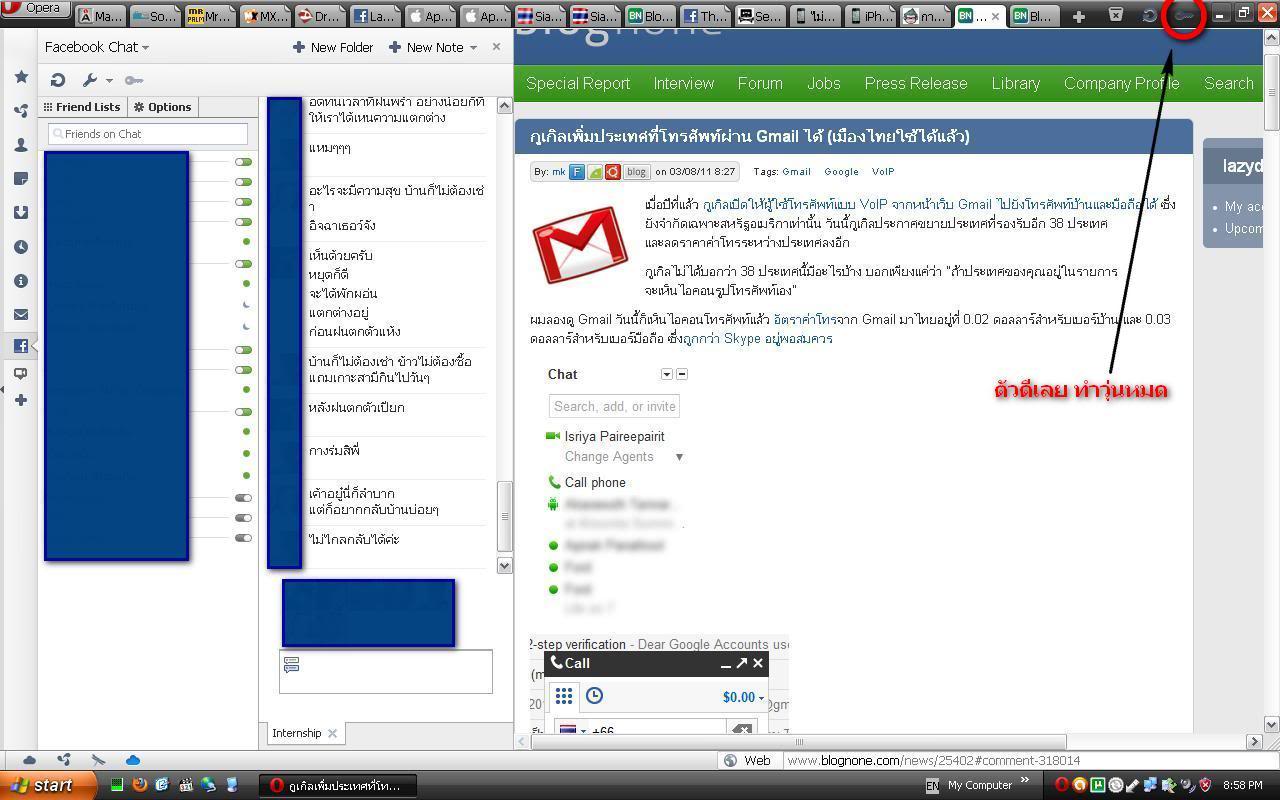Toggle Opera Turbo in the status bar
The height and width of the screenshot is (800, 1280).
pos(98,760)
